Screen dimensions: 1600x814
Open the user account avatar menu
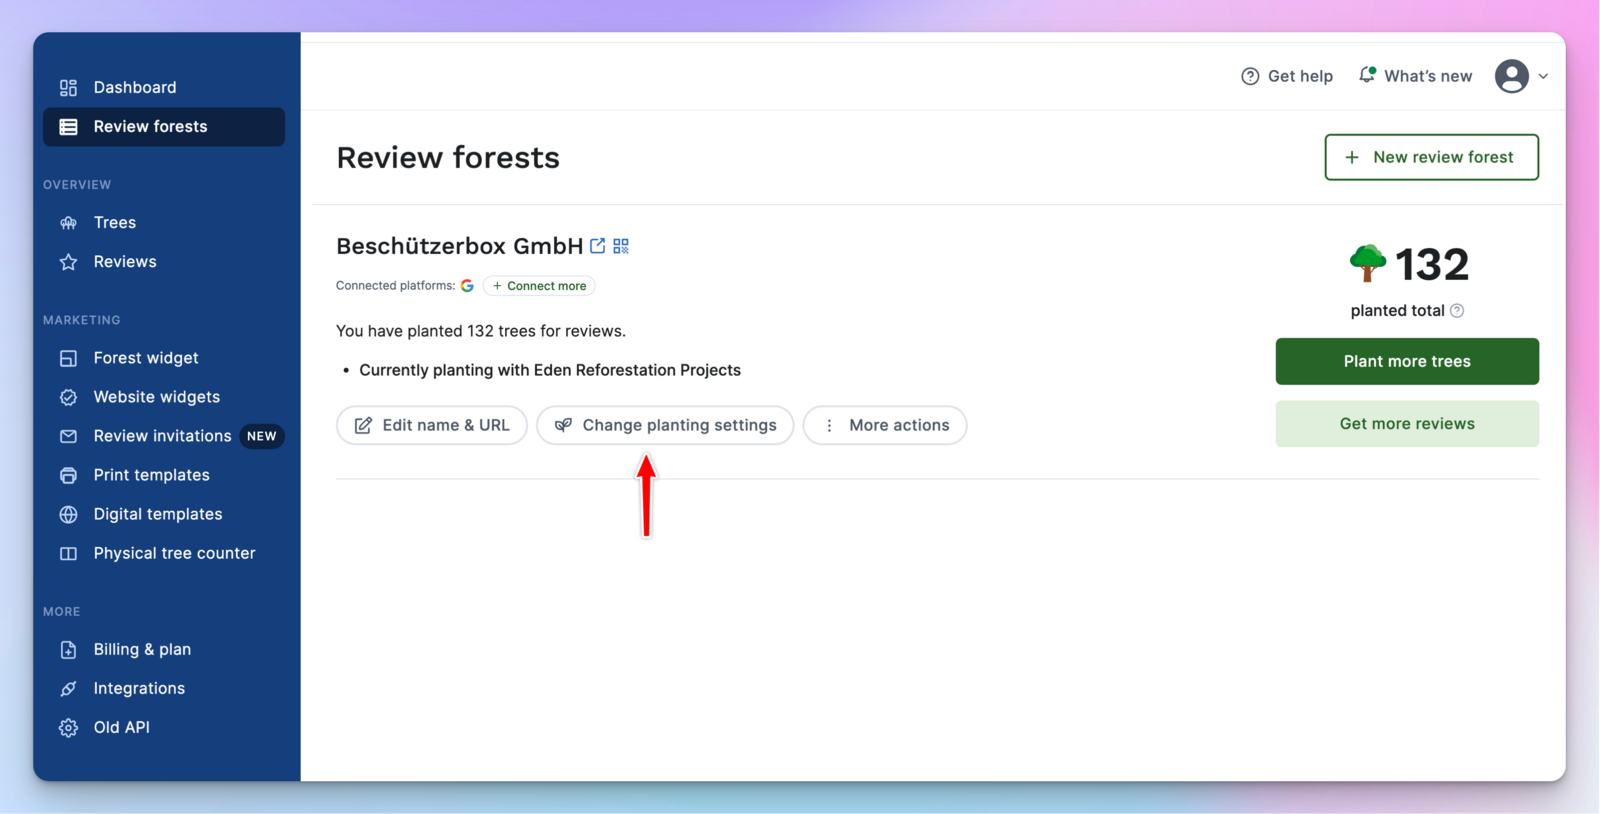pyautogui.click(x=1511, y=76)
